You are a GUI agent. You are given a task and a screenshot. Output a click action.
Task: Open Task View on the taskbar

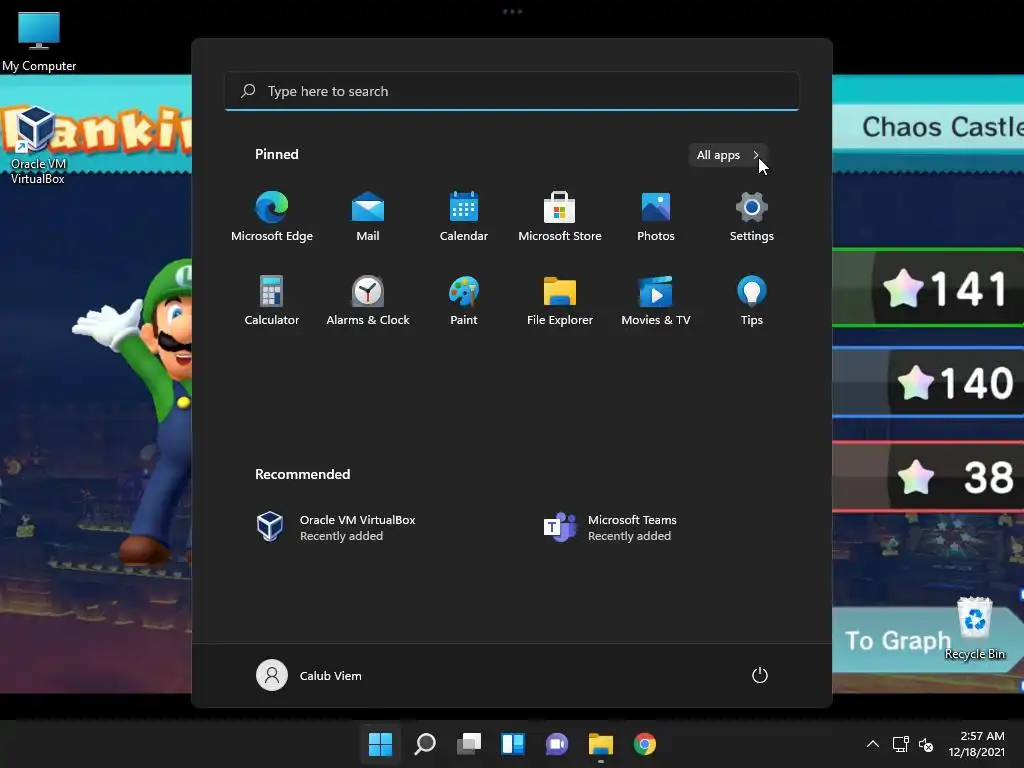coord(469,744)
